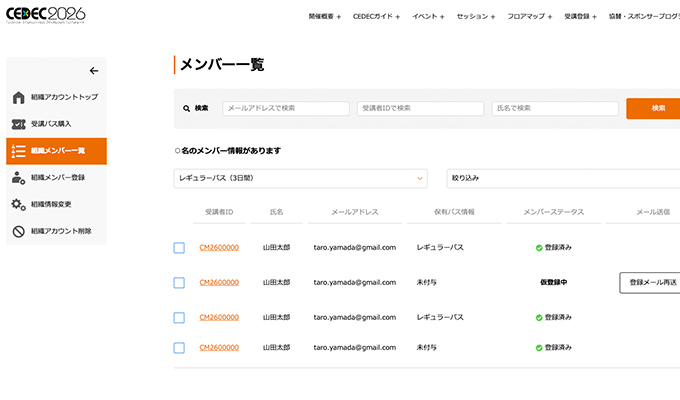Click the 氏名 column header

(276, 212)
